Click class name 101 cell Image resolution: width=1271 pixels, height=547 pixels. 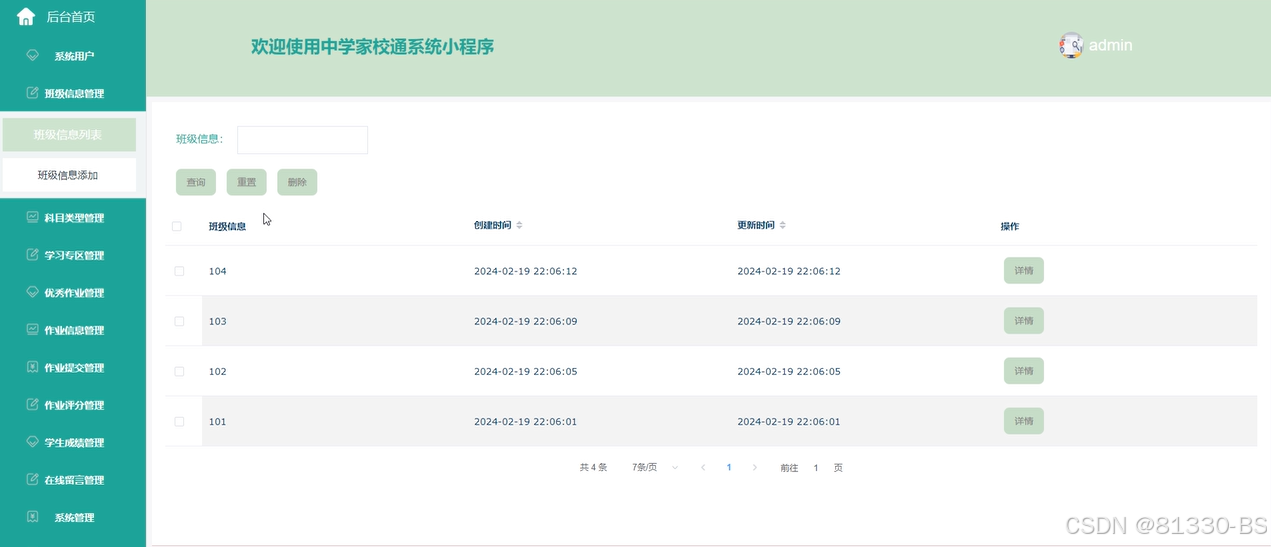[218, 421]
